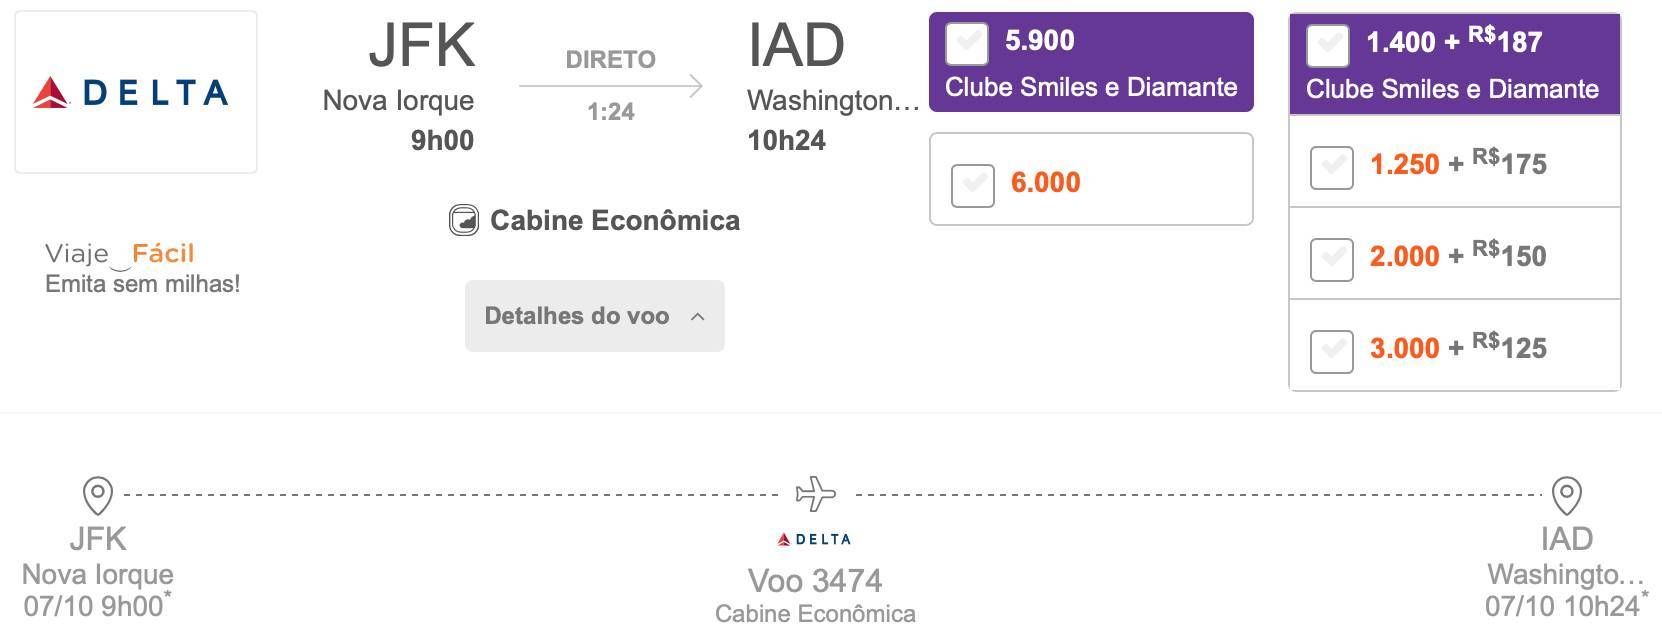Image resolution: width=1662 pixels, height=636 pixels.
Task: Check the 5.900 Clube Smiles e Diamante option
Action: coord(967,43)
